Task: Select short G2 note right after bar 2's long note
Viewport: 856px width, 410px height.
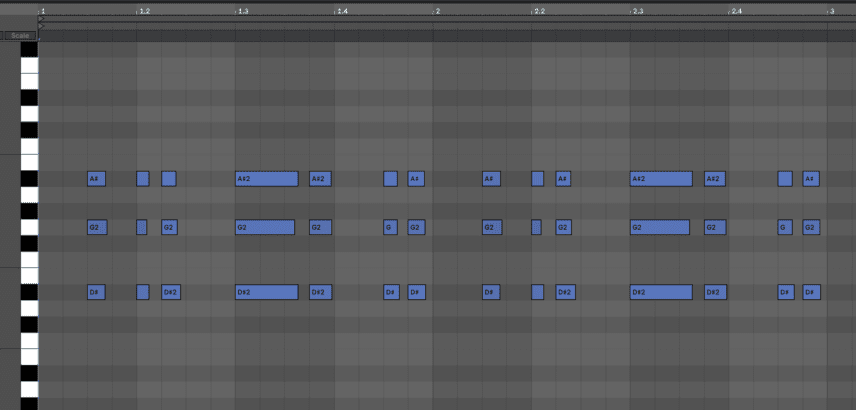Action: [715, 227]
